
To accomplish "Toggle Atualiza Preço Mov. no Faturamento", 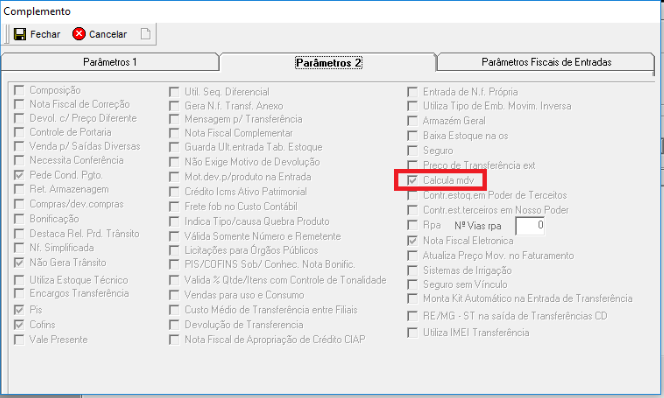I will click(x=412, y=255).
